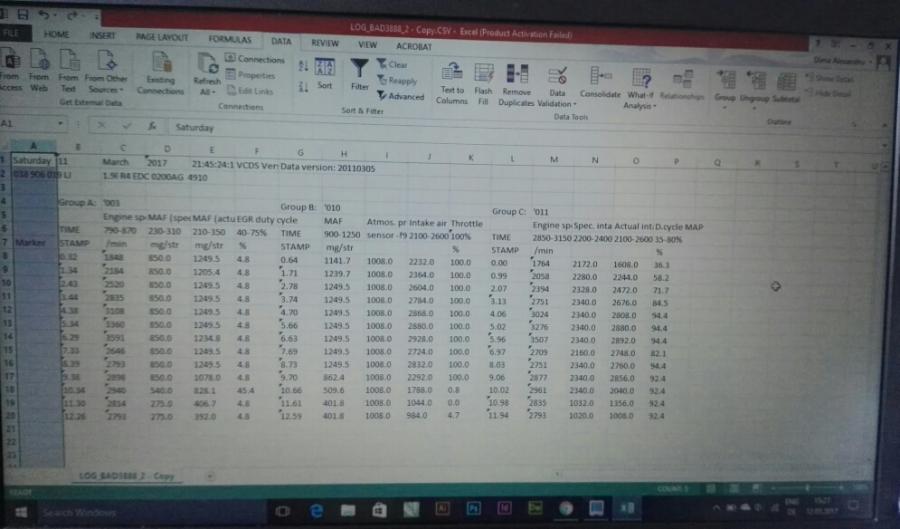Open the Sort dialog button

pos(325,73)
